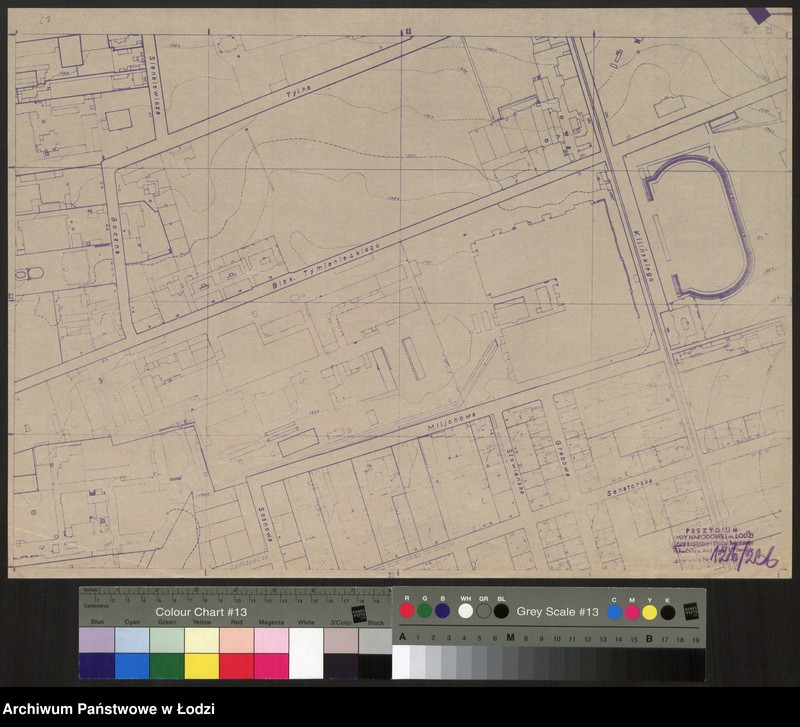Click the Tylna street label
This screenshot has height=727, width=800.
point(296,87)
